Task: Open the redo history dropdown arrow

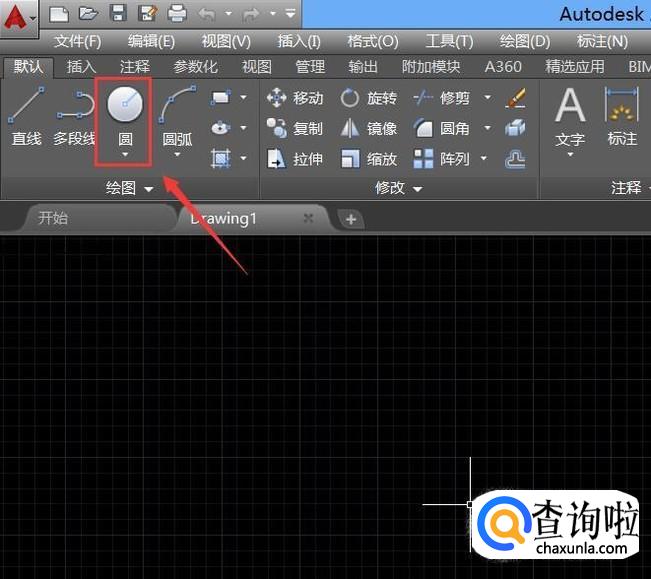Action: pyautogui.click(x=273, y=14)
